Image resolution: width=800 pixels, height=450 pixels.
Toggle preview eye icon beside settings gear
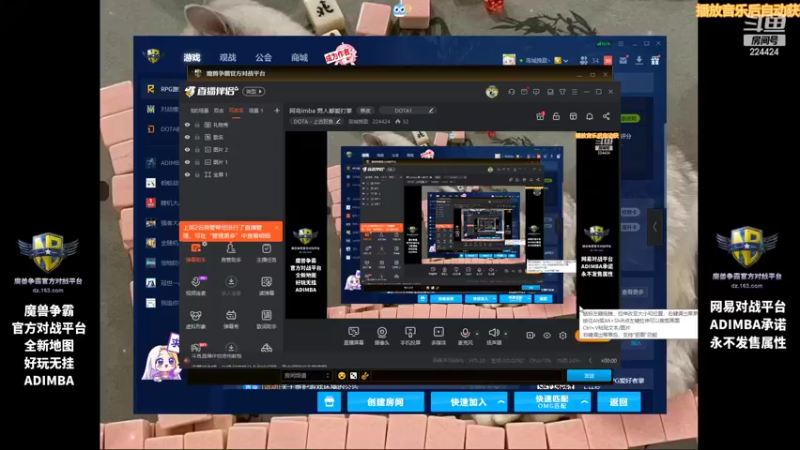tap(546, 335)
